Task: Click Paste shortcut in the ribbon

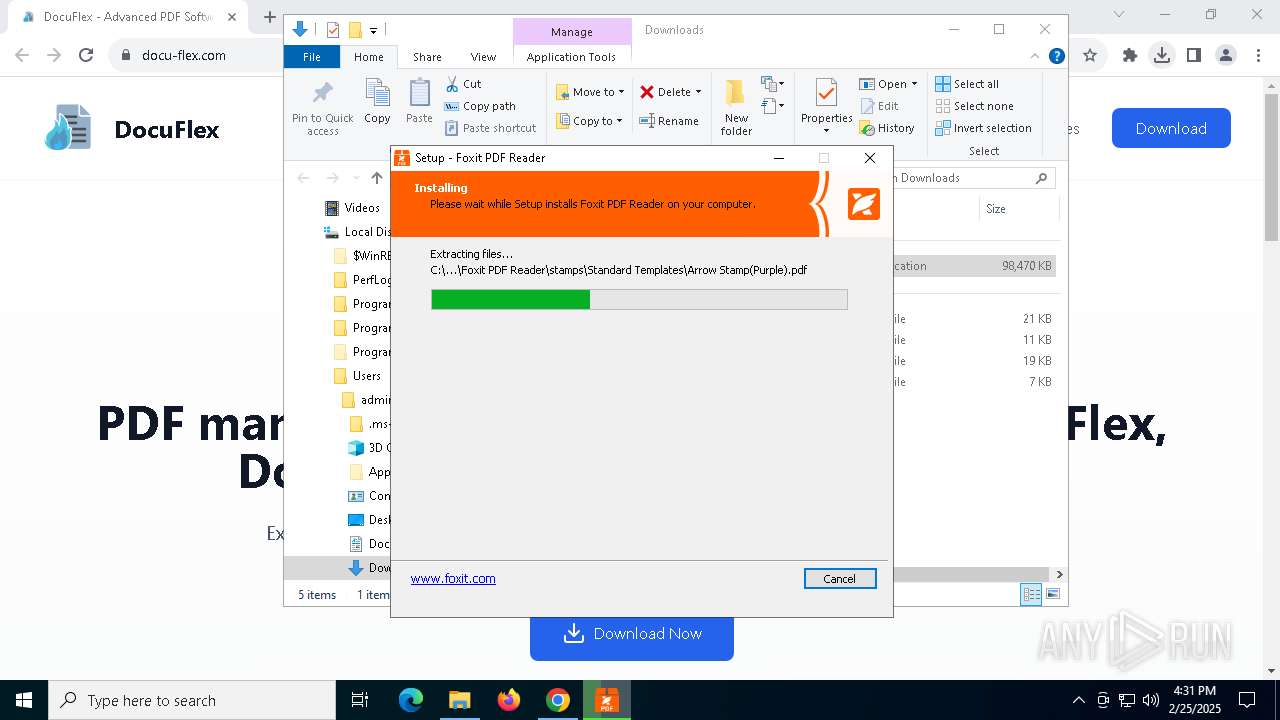Action: click(490, 128)
